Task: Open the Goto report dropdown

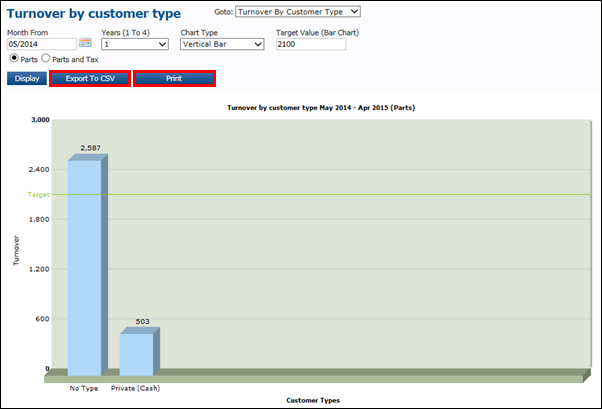Action: [x=298, y=12]
